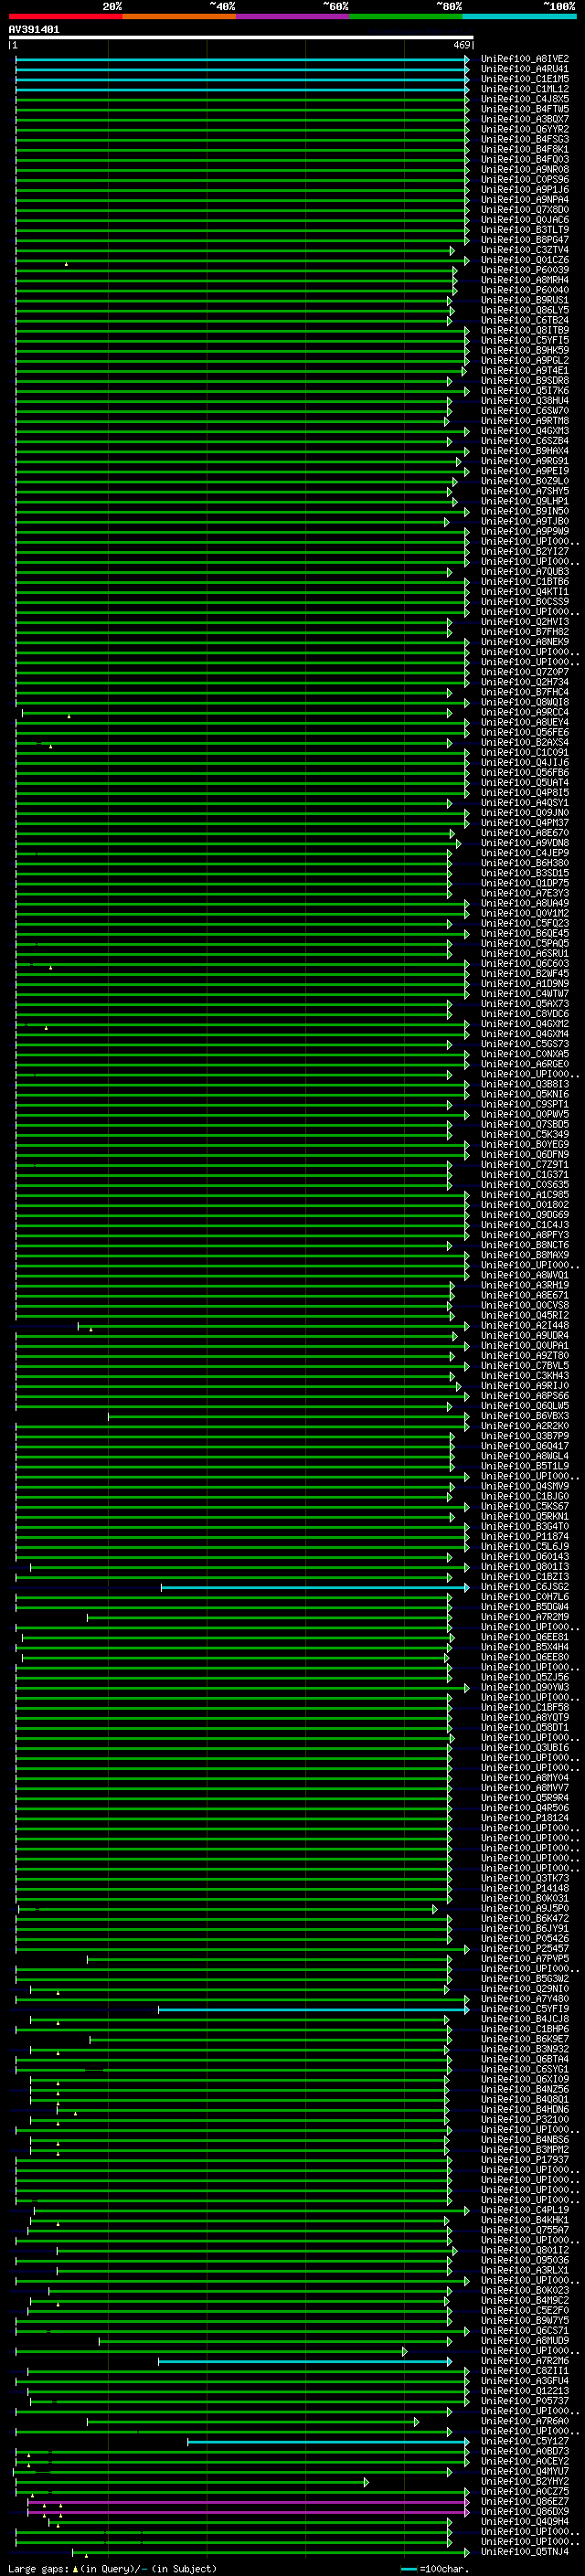585x2576 pixels.
Task: Click the query end position 469
Action: pyautogui.click(x=462, y=45)
